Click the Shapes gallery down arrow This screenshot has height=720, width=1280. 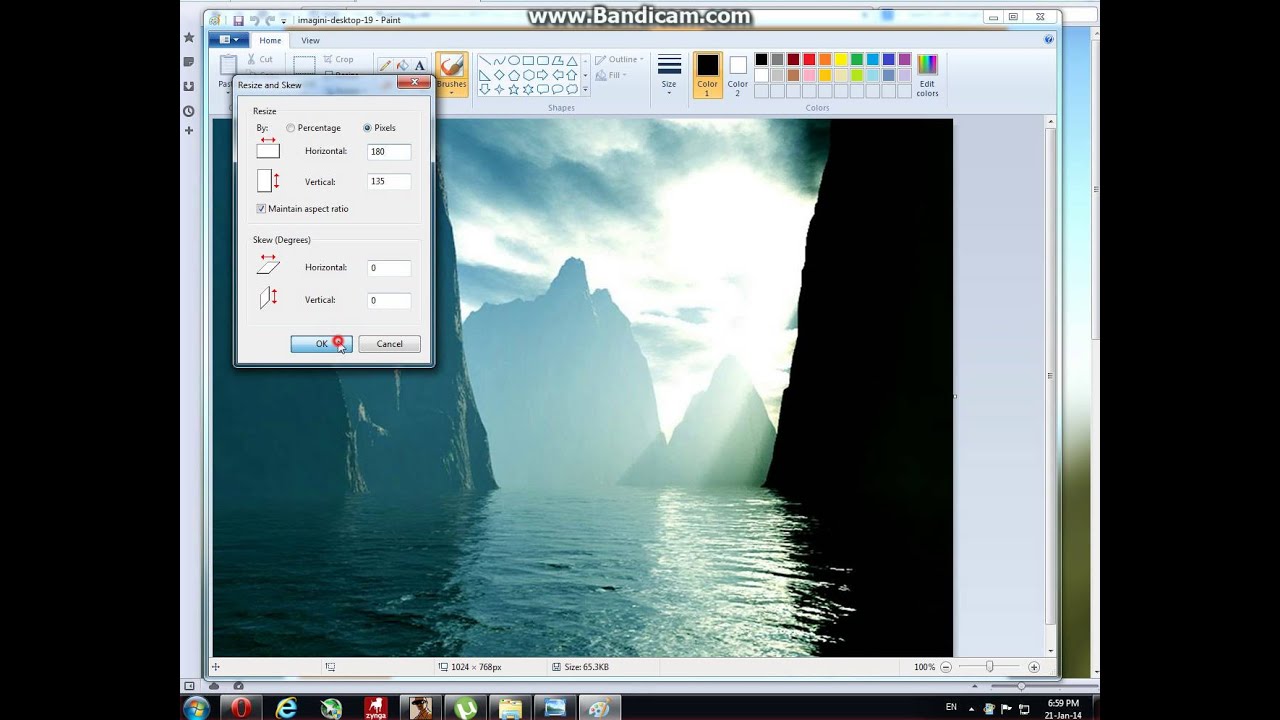pyautogui.click(x=585, y=75)
